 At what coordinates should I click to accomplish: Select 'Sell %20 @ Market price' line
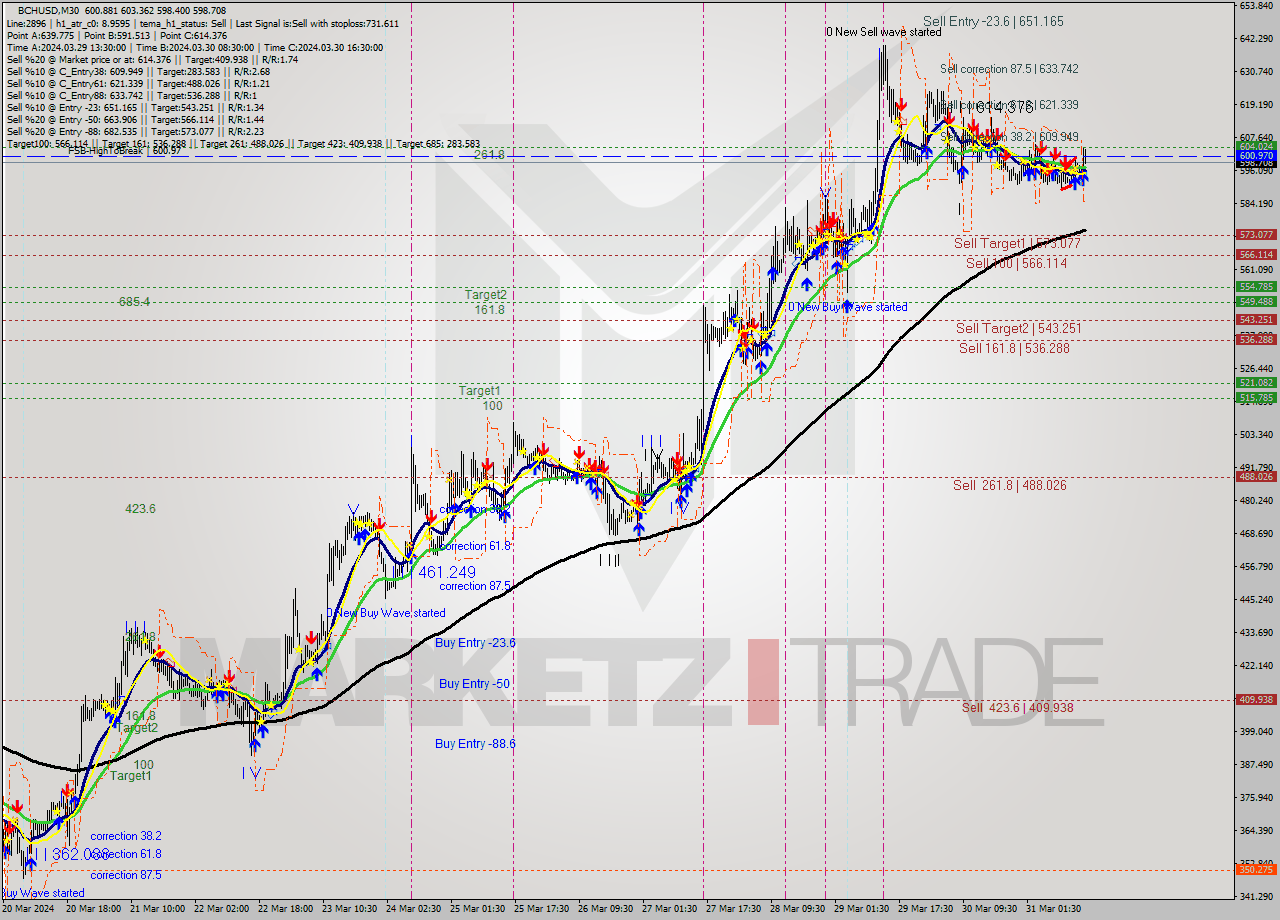click(152, 59)
